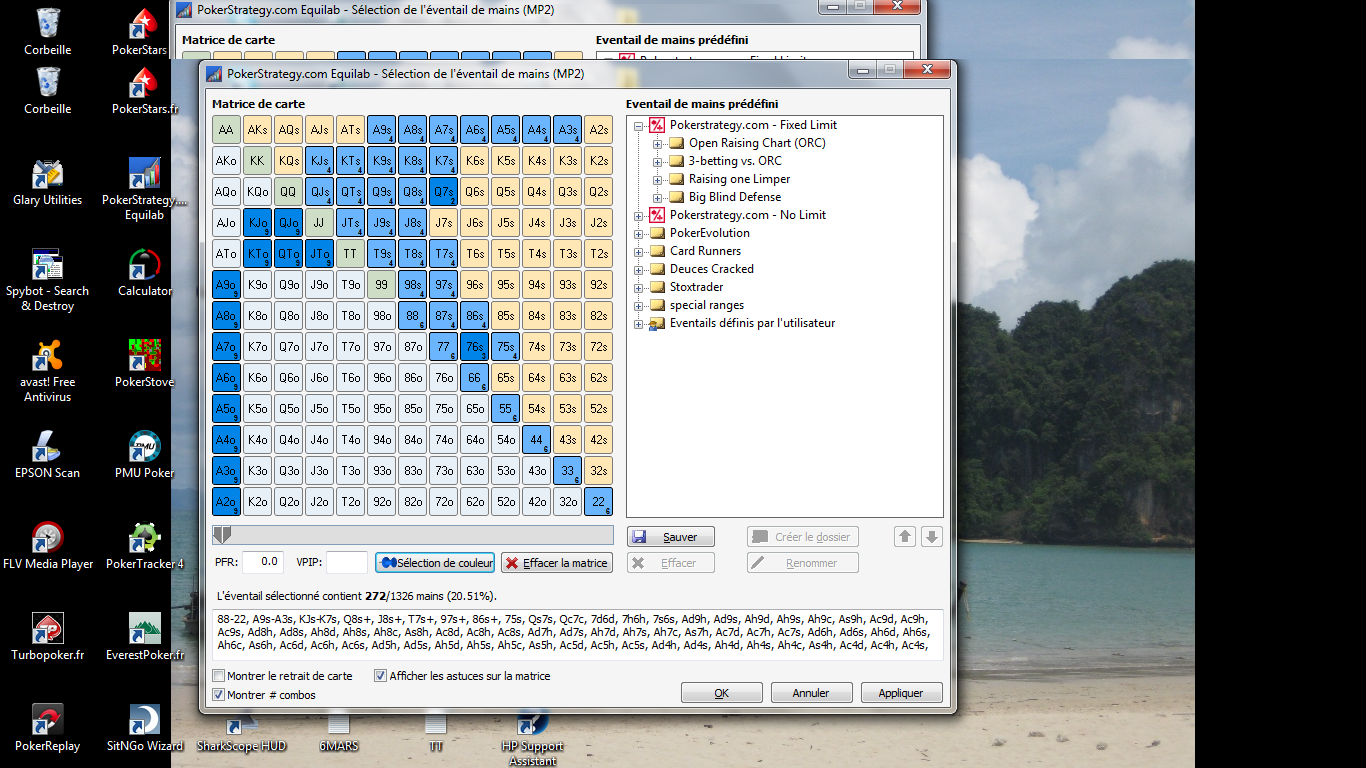Image resolution: width=1366 pixels, height=768 pixels.
Task: Toggle the A2o hand cell
Action: tap(226, 502)
